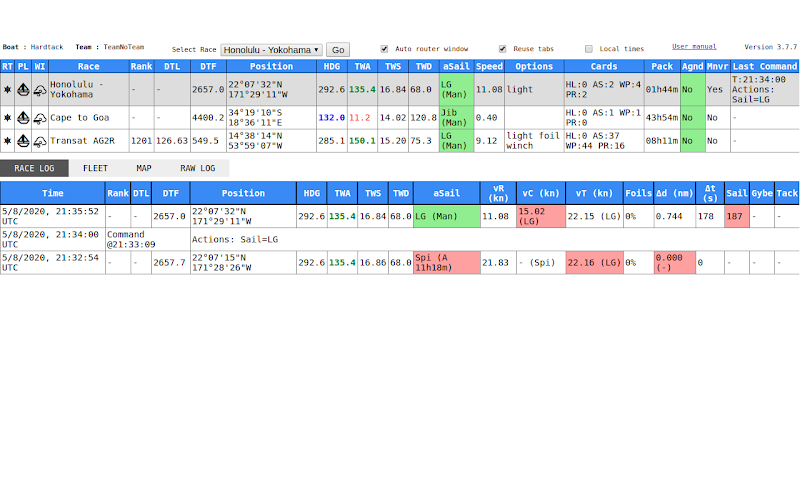Click the weather cloud icon for Transat AG2R
The image size is (800, 500).
point(40,141)
